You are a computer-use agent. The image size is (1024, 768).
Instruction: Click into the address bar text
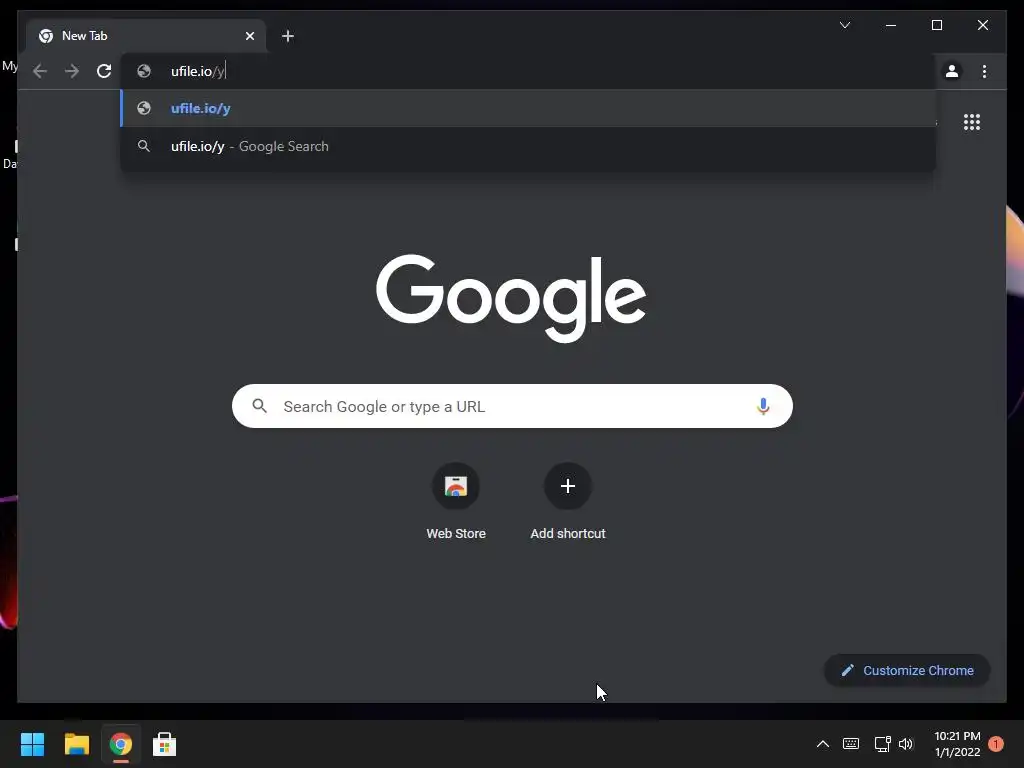(x=198, y=71)
